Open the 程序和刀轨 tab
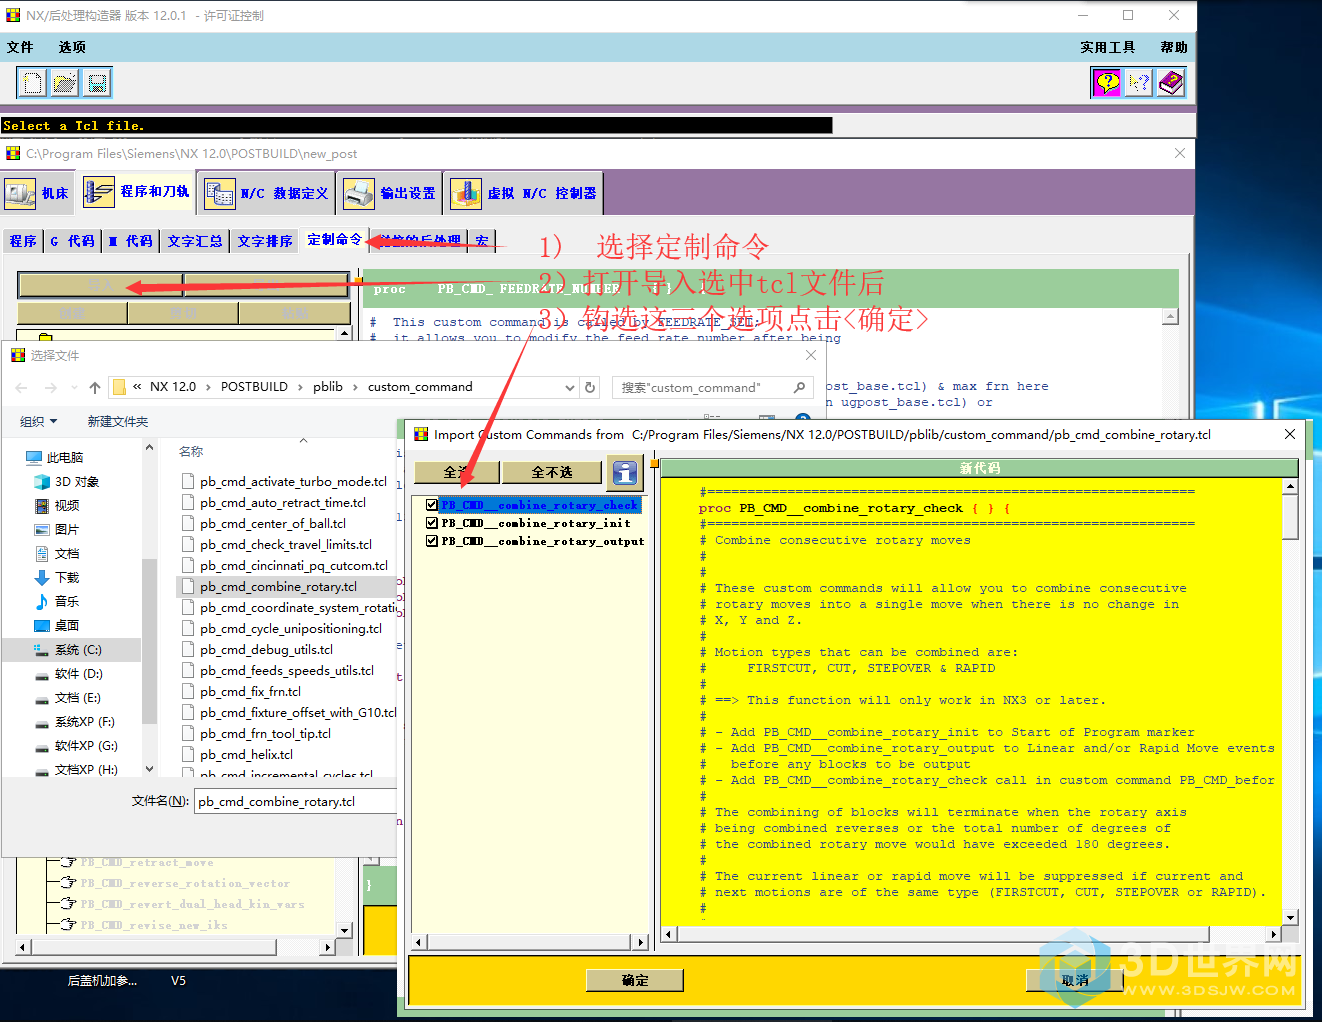1322x1022 pixels. point(136,191)
